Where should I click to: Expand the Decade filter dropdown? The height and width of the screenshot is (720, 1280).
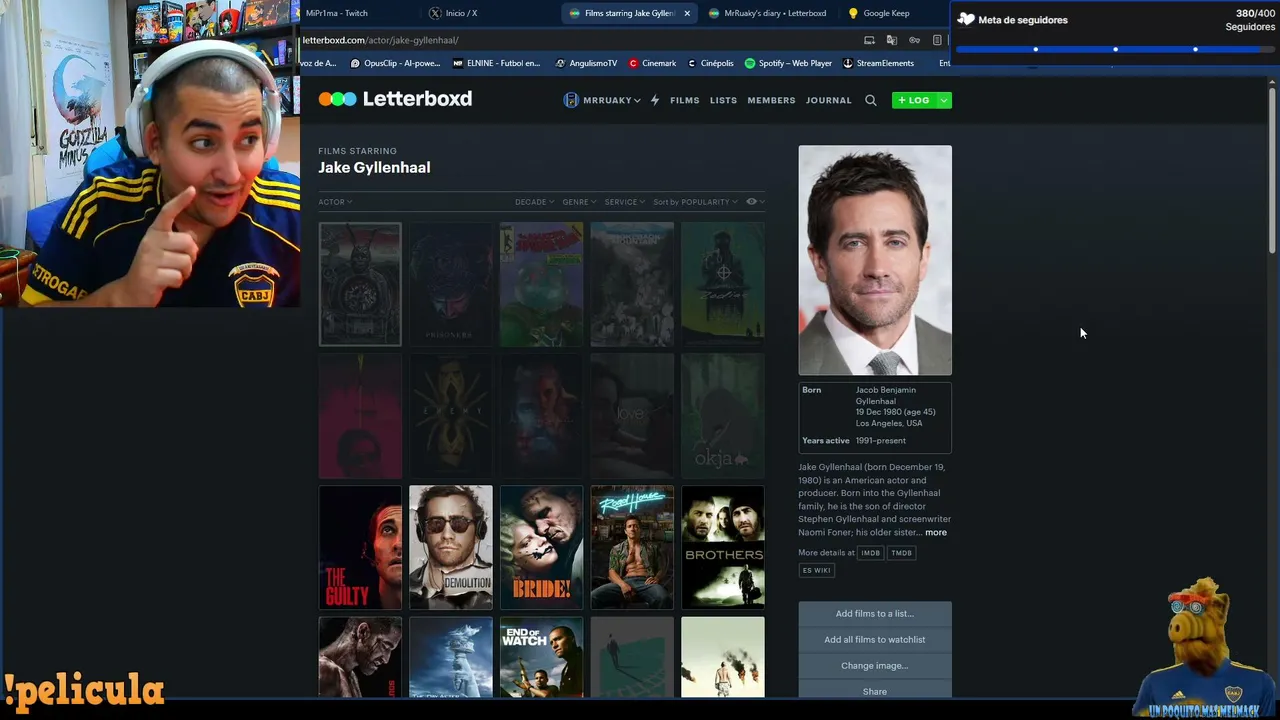click(534, 202)
